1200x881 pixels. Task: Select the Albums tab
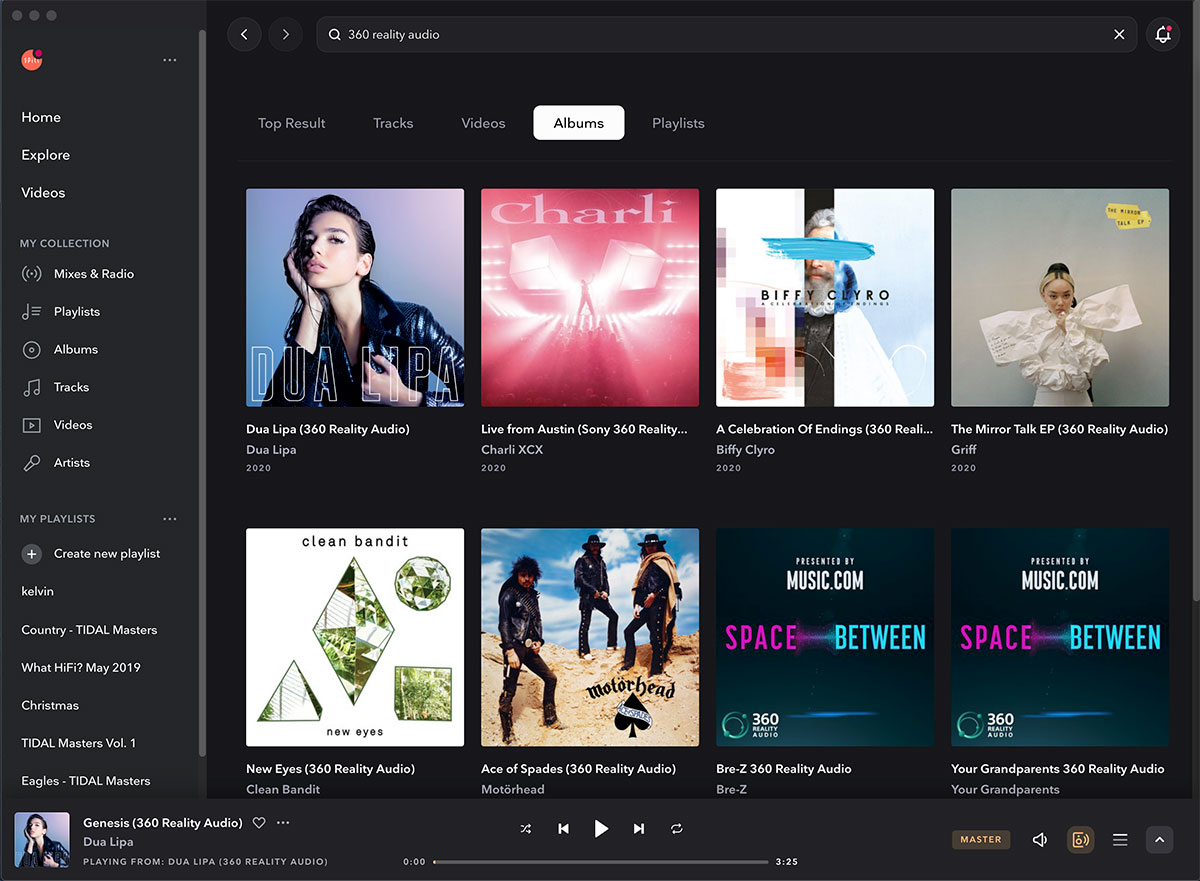click(579, 123)
